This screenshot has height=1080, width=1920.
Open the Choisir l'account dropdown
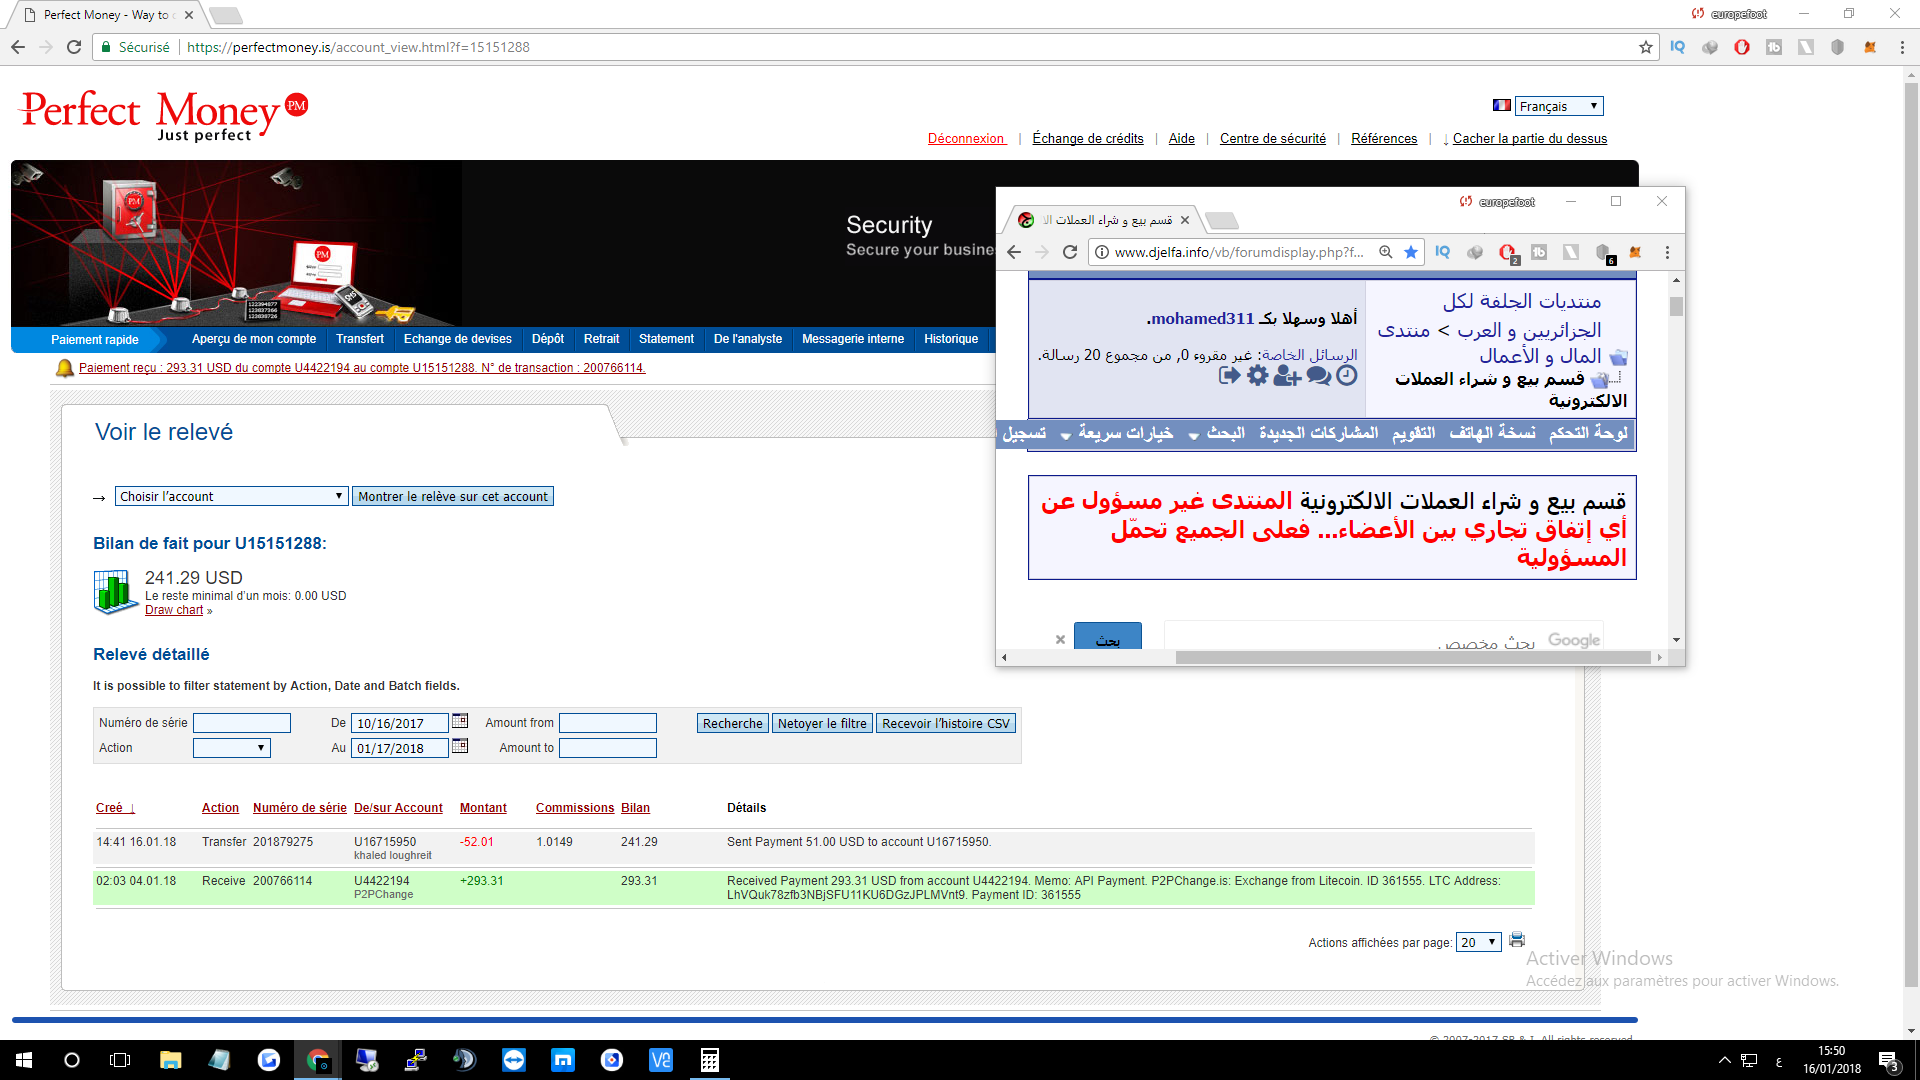(x=230, y=496)
